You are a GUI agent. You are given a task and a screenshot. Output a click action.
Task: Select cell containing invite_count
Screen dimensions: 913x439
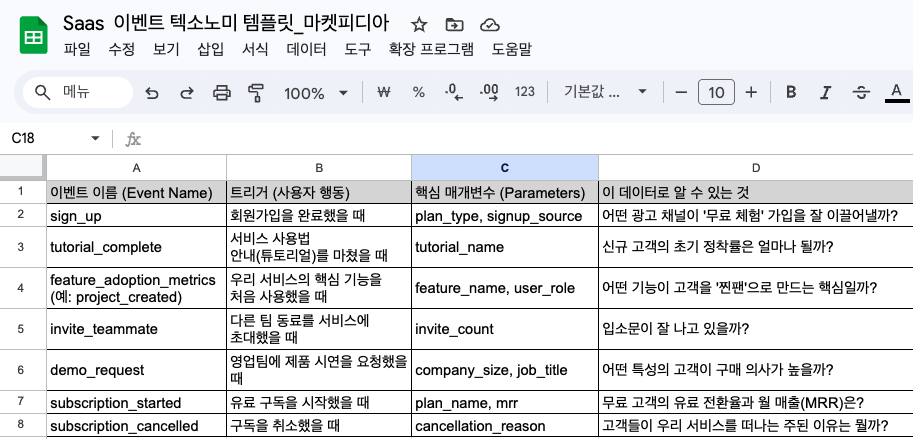[505, 329]
